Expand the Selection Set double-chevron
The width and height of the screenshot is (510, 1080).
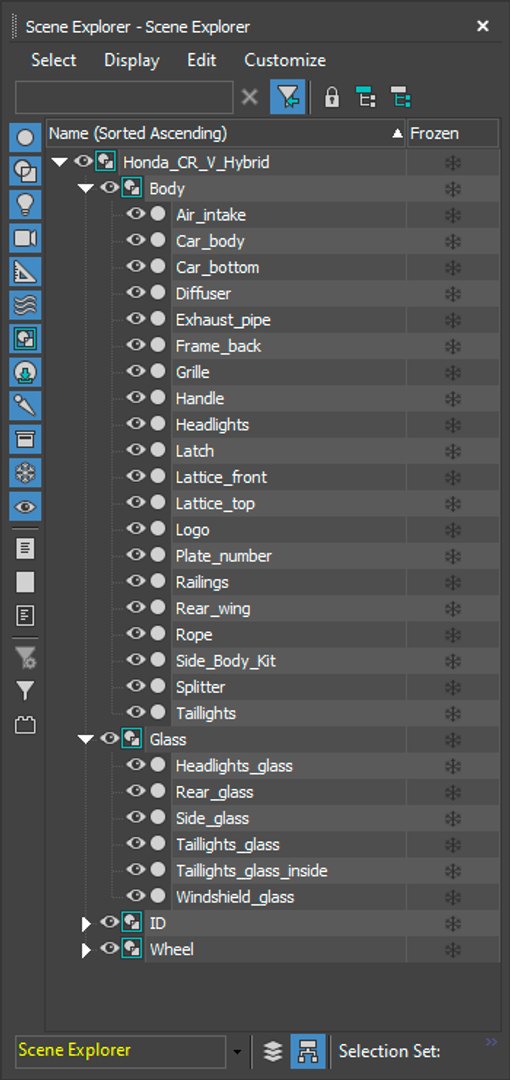point(491,1041)
